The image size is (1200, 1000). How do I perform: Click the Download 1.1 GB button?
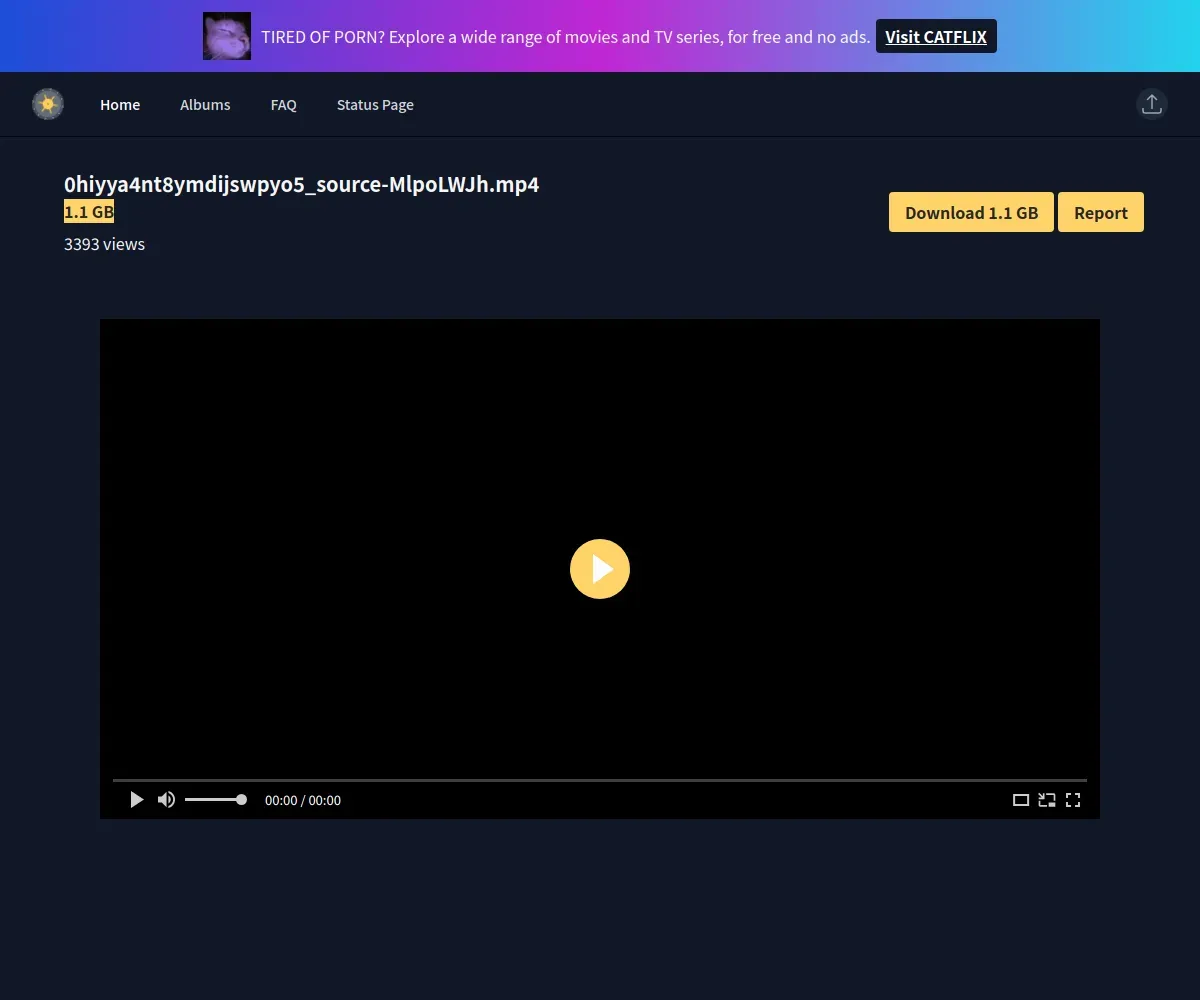(x=971, y=212)
